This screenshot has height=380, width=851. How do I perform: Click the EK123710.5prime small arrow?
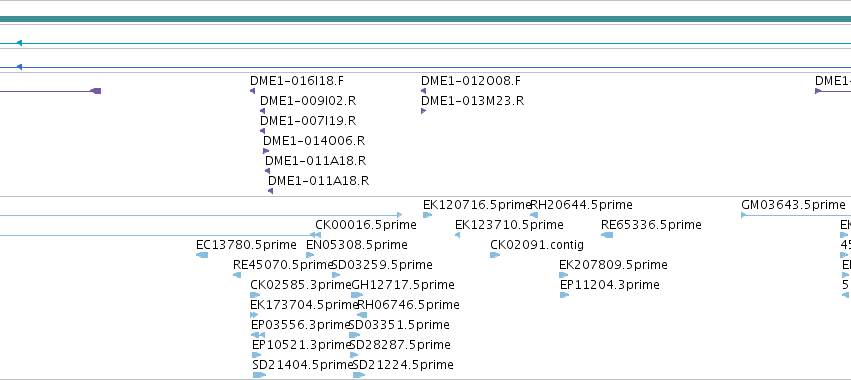(458, 235)
